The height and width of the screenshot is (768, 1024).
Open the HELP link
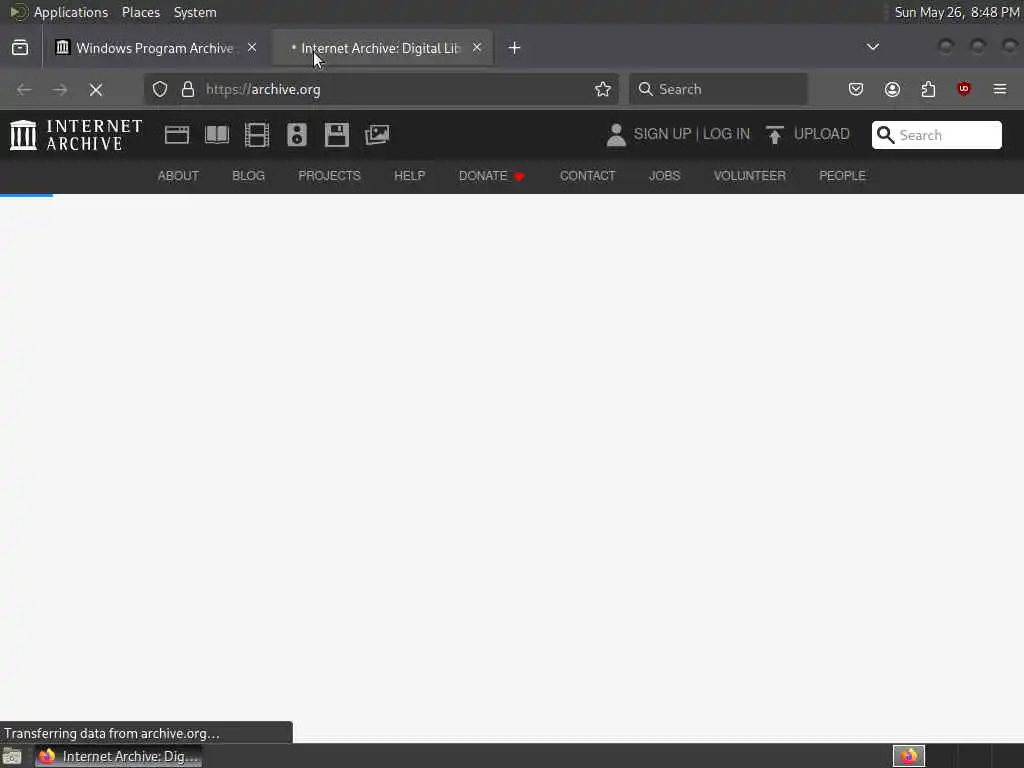(x=409, y=176)
